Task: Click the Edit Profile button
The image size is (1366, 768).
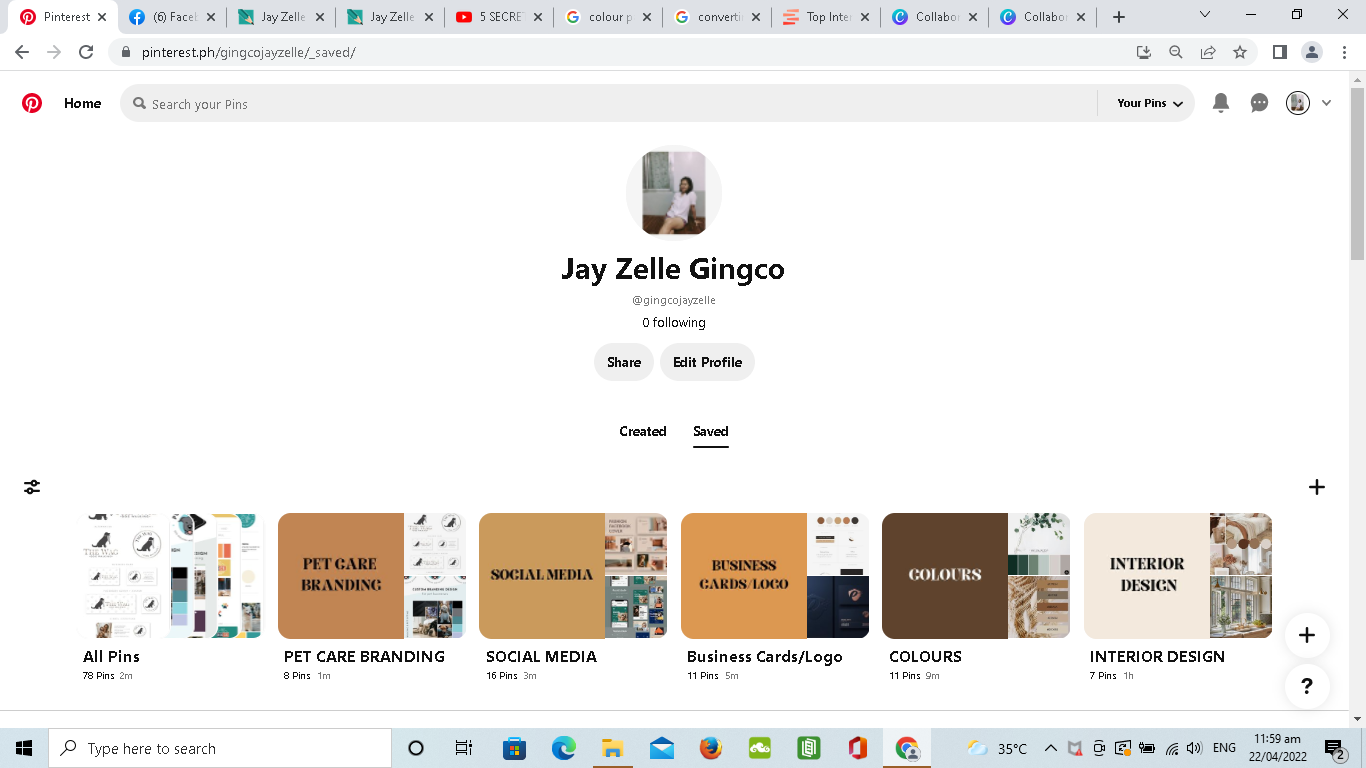Action: pyautogui.click(x=707, y=362)
